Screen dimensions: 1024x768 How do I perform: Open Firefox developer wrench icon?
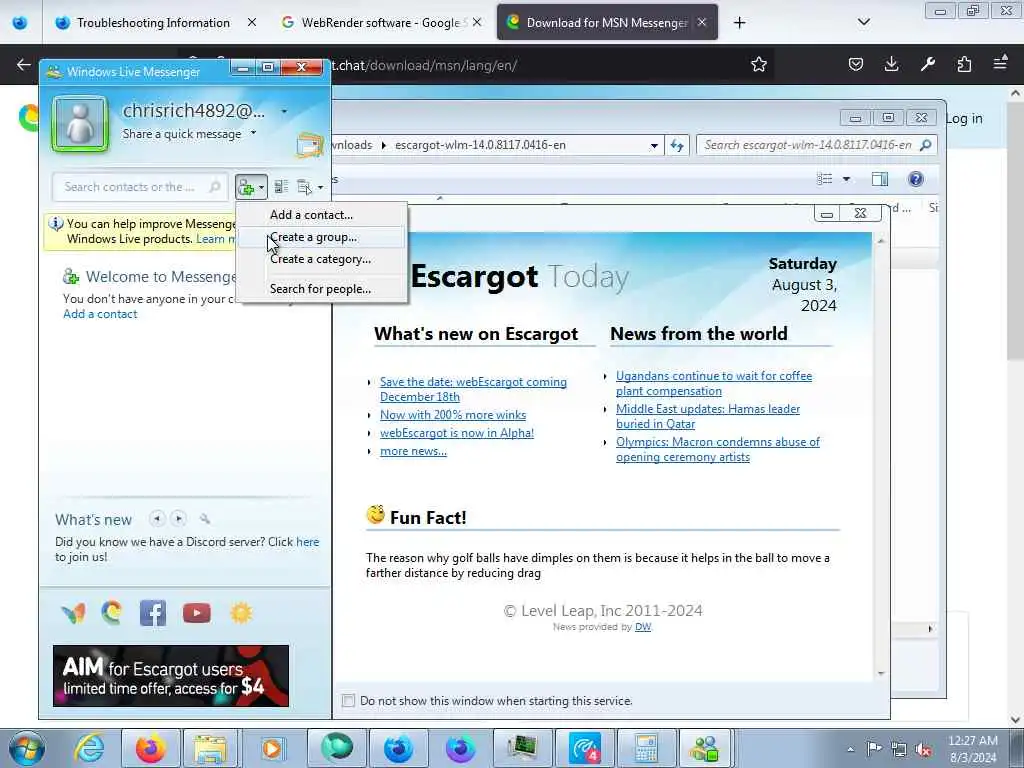click(x=928, y=64)
